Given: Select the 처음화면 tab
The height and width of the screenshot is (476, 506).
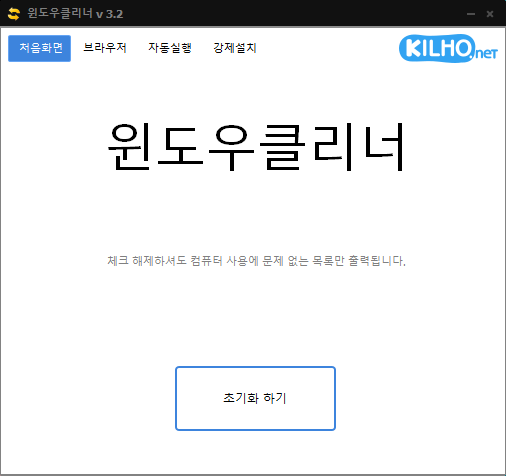Looking at the screenshot, I should click(x=39, y=48).
